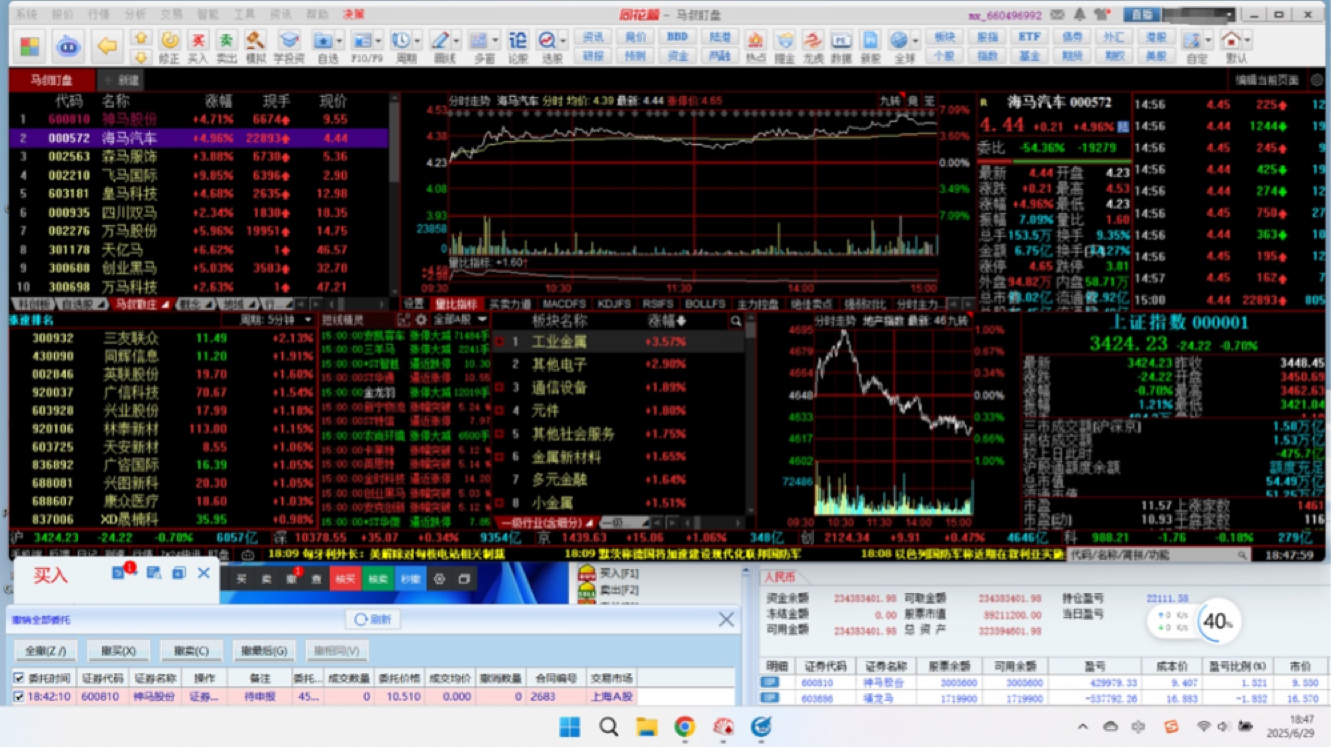Open Windows Start menu
Viewport: 1331px width, 747px height.
570,726
